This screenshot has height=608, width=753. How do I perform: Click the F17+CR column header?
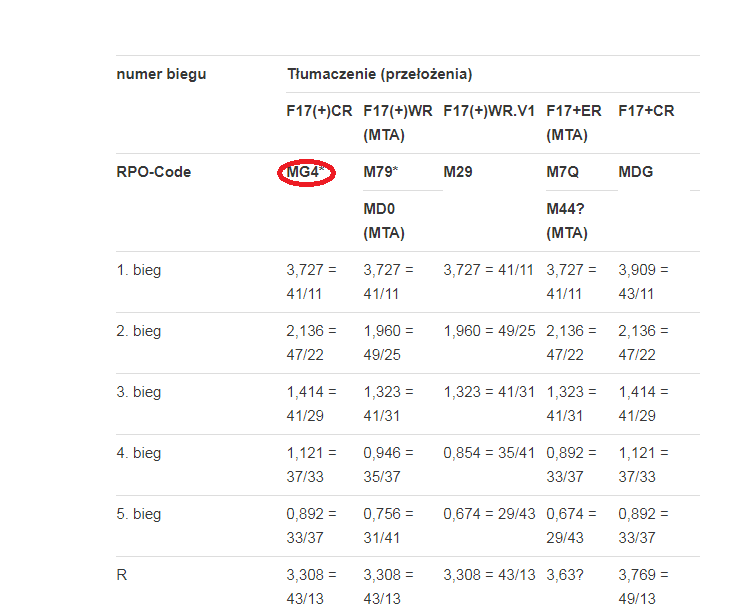[646, 110]
